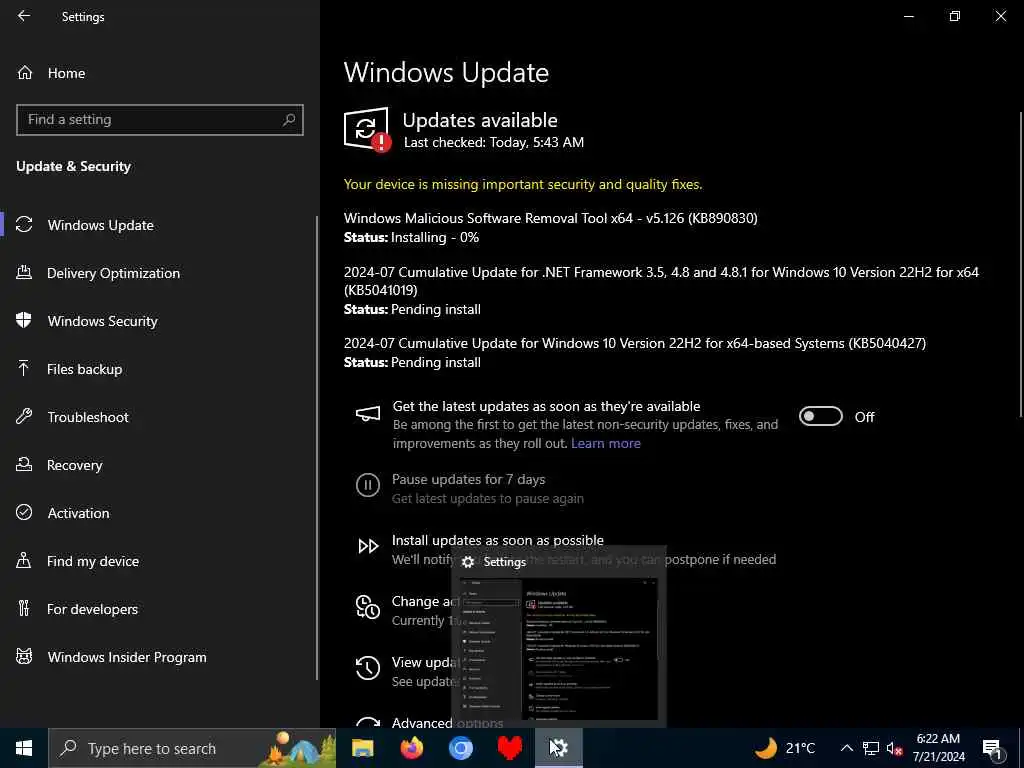Open the blue Chromium browser in taskbar
Image resolution: width=1024 pixels, height=768 pixels.
(460, 748)
